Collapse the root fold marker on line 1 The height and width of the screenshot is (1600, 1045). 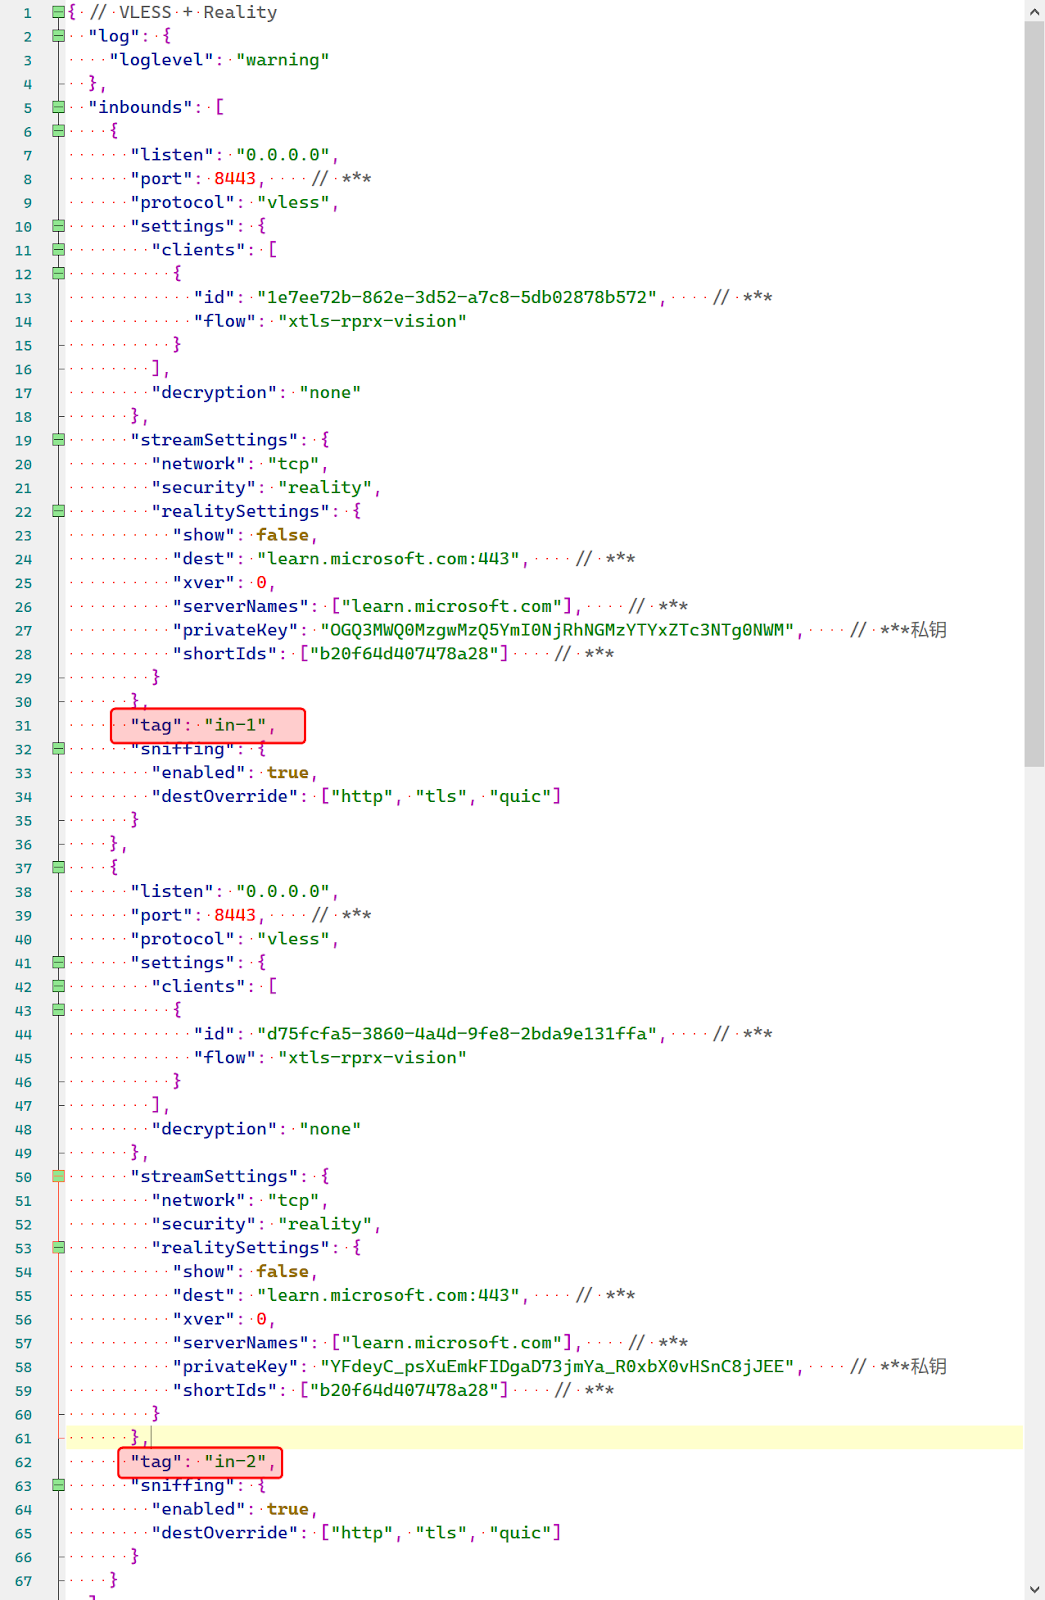point(58,12)
